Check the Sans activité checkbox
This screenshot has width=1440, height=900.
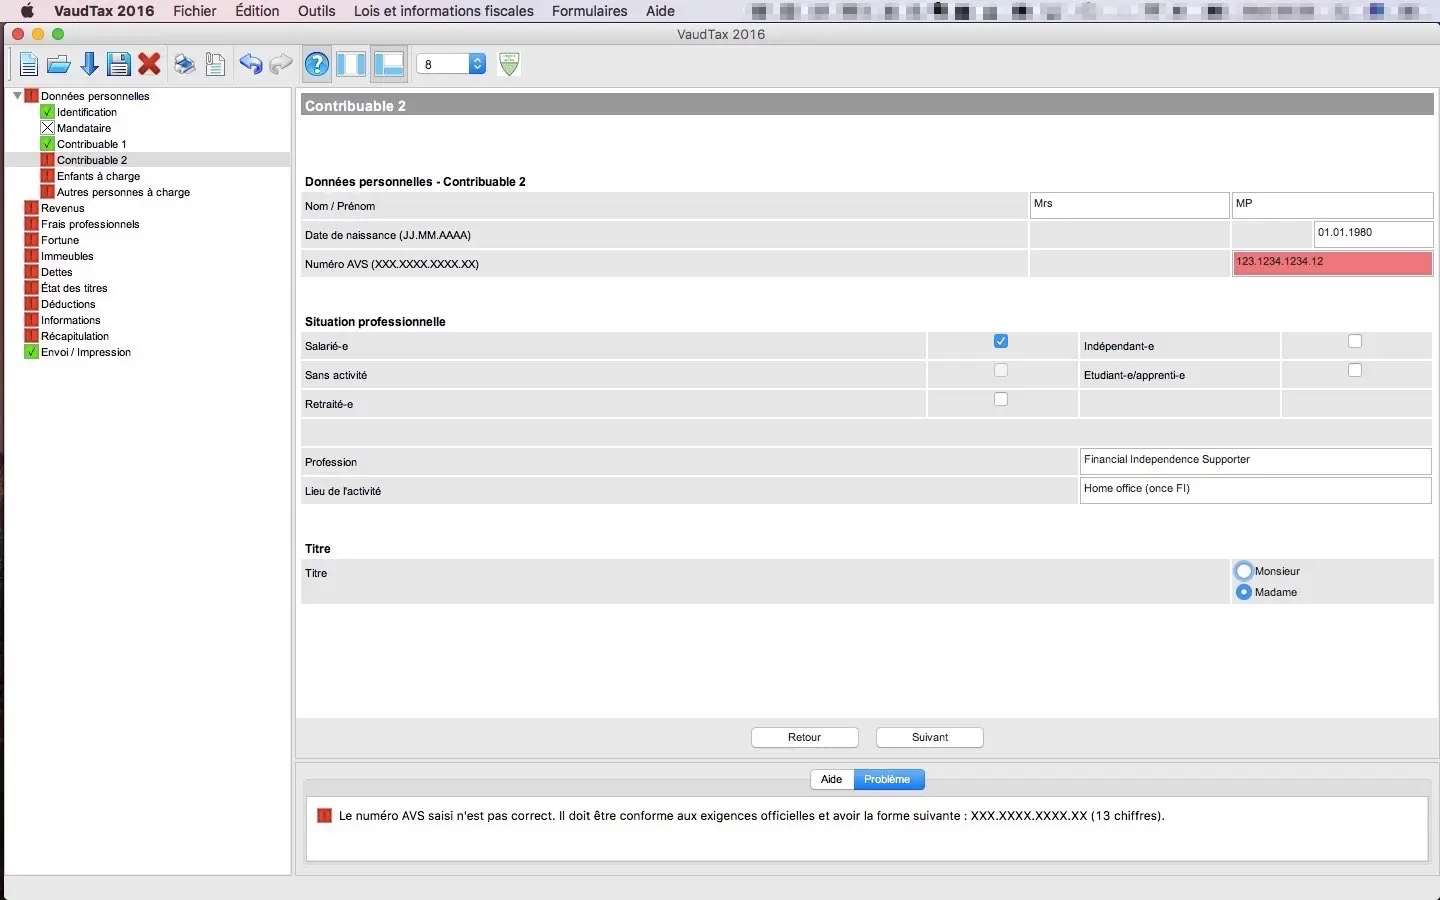tap(1001, 370)
